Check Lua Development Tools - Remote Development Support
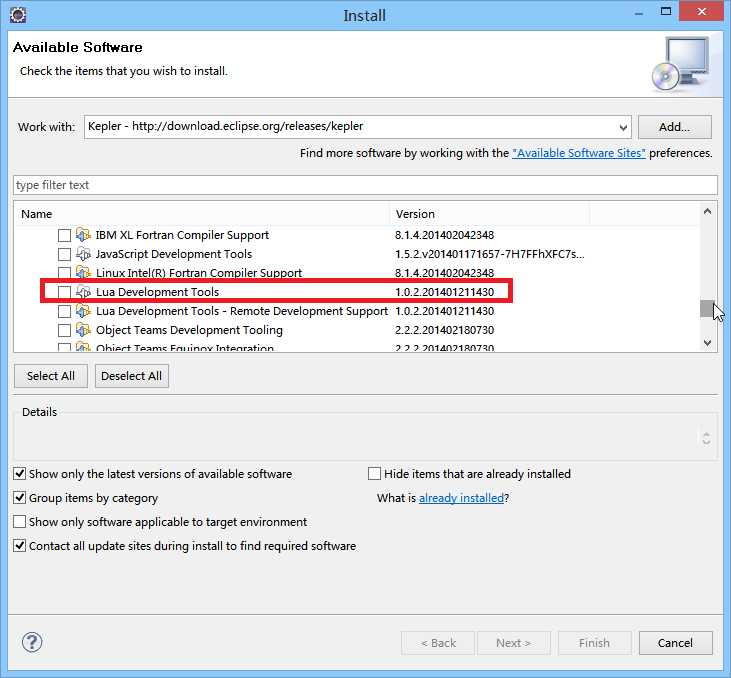 64,311
